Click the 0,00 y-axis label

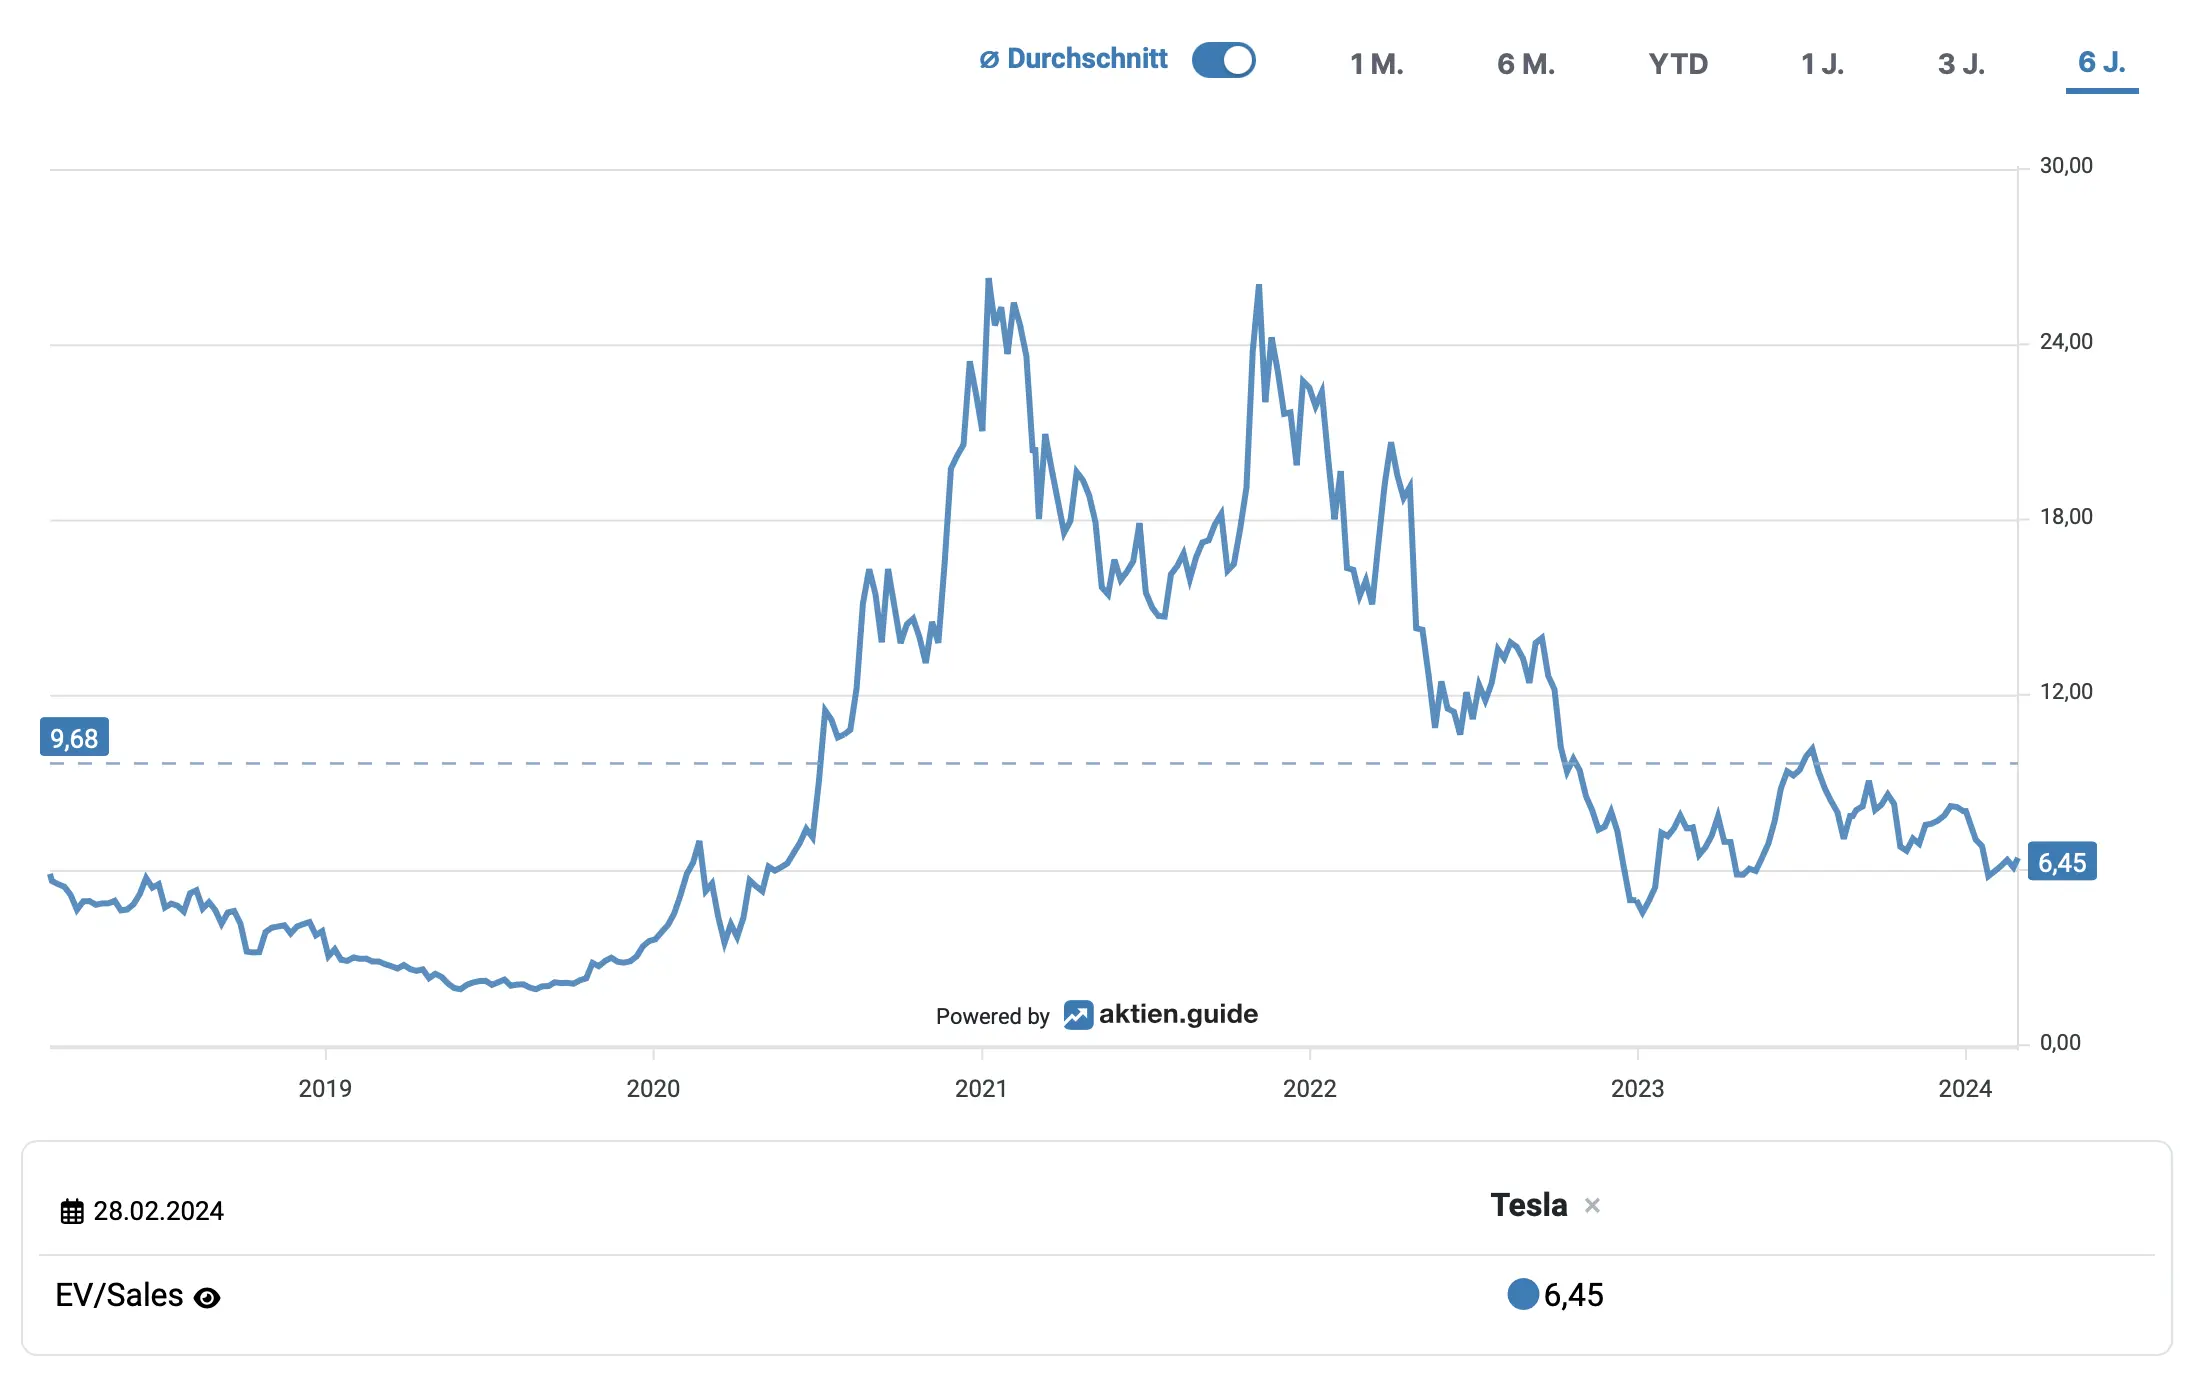pos(2060,1043)
